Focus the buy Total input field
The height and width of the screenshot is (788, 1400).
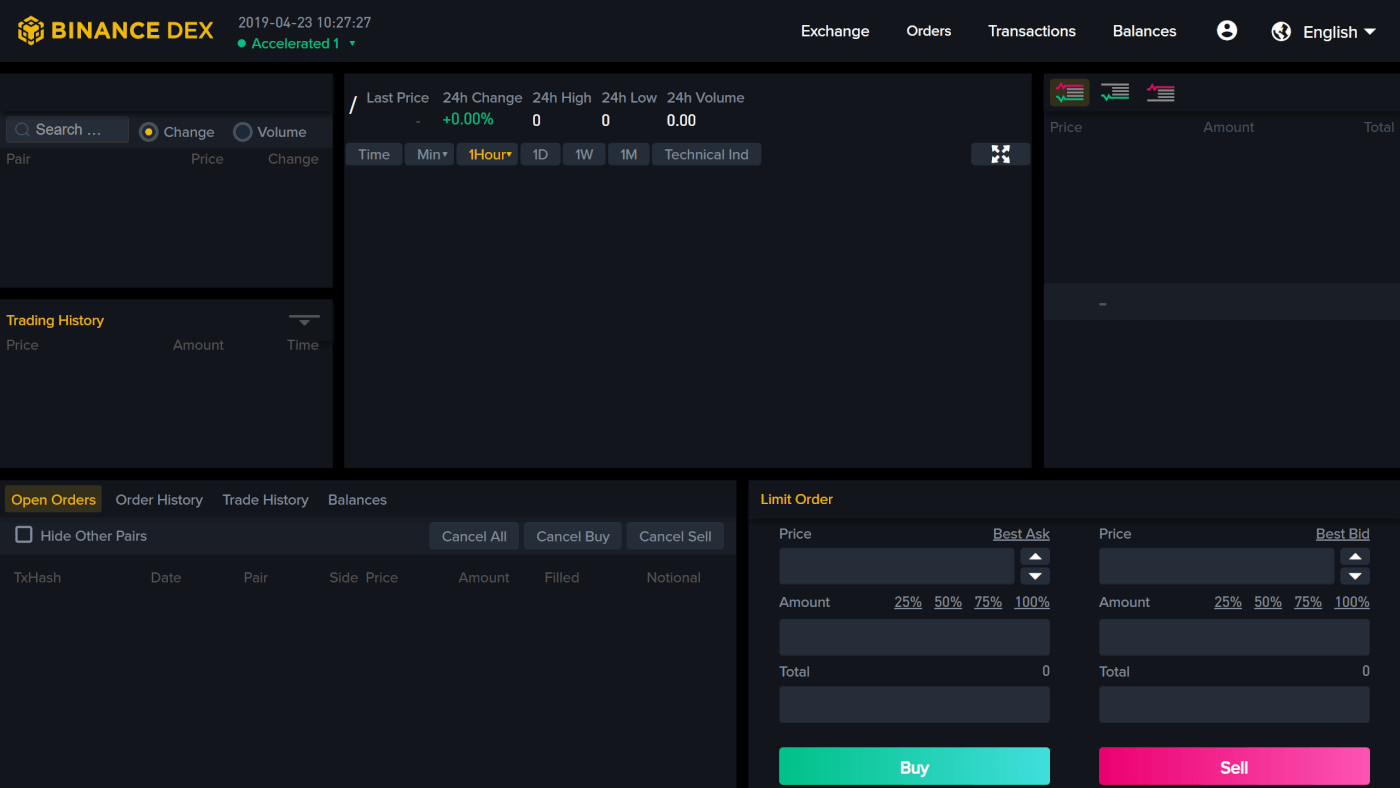[x=914, y=704]
